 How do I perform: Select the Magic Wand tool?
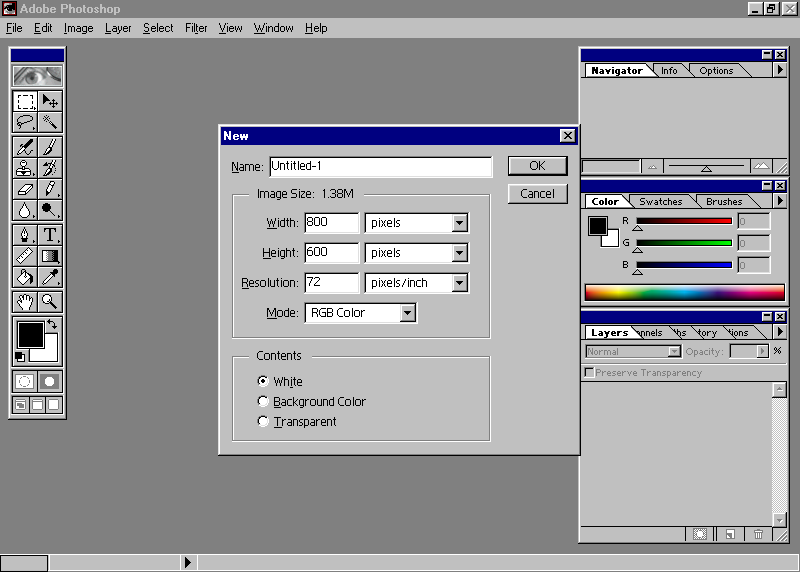click(x=49, y=122)
